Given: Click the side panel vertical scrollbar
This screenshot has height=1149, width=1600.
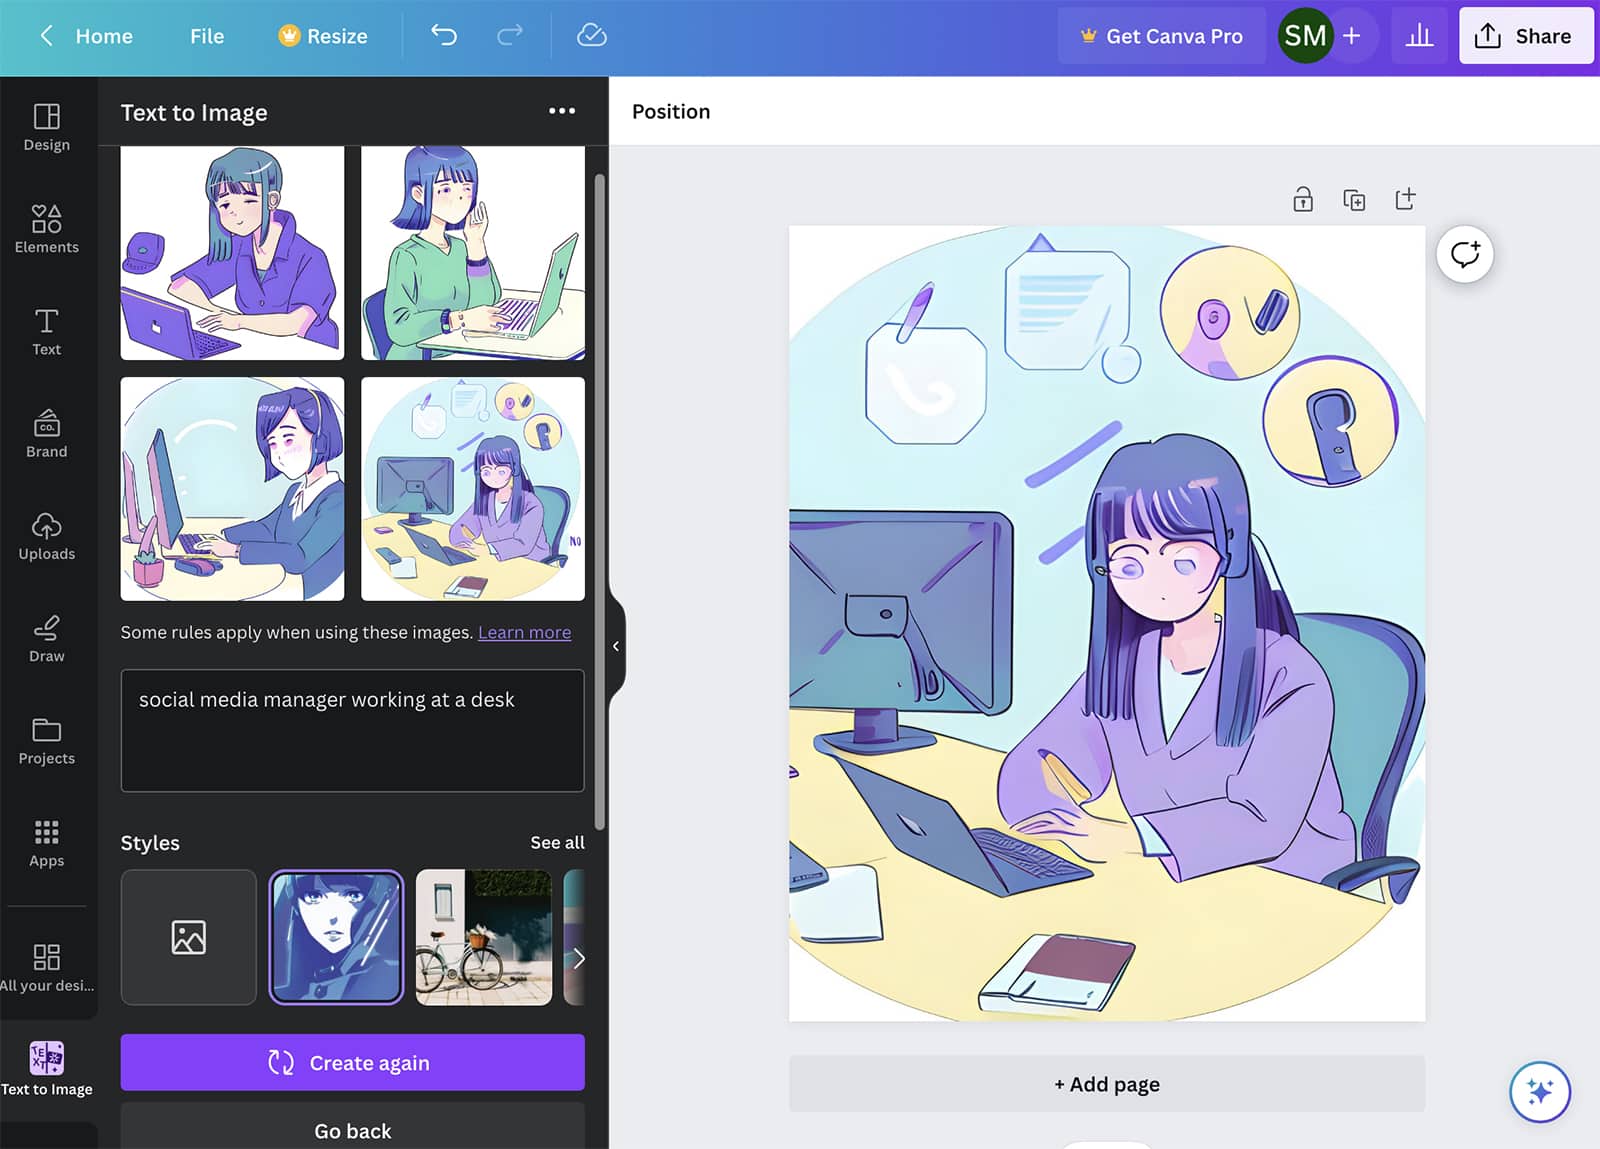Looking at the screenshot, I should coord(600,502).
